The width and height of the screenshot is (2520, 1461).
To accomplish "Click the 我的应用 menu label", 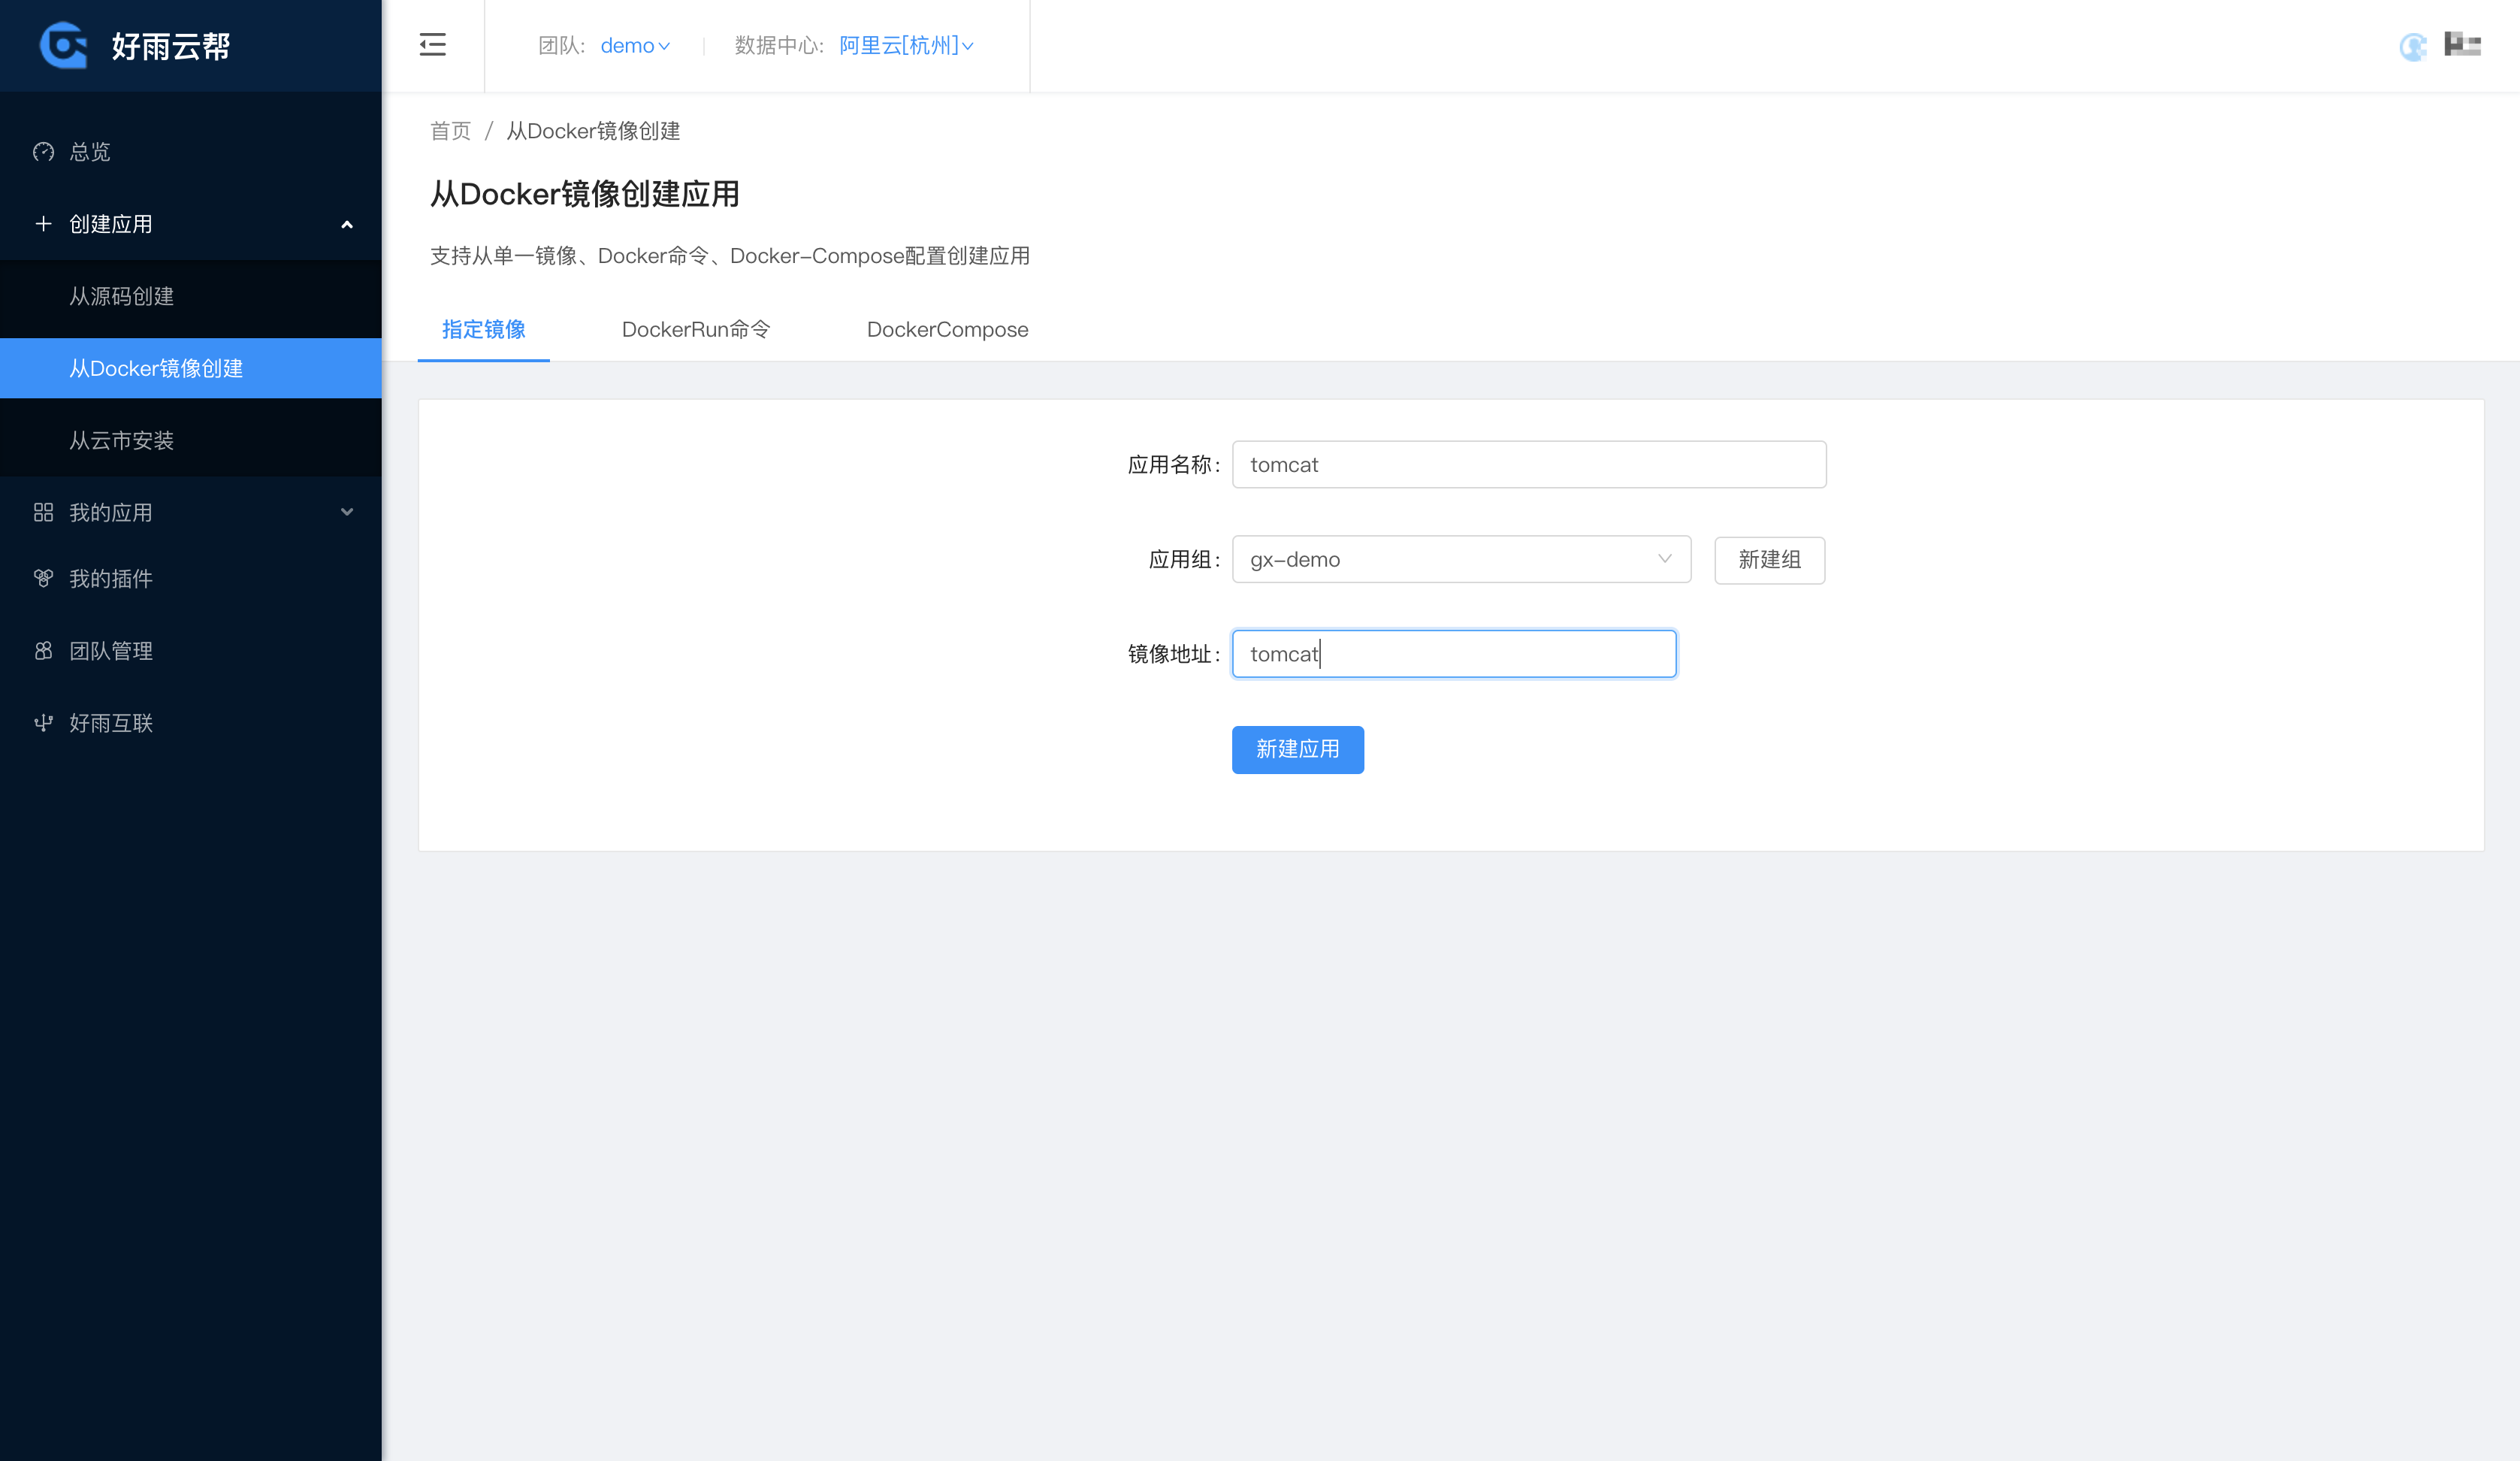I will click(x=111, y=512).
